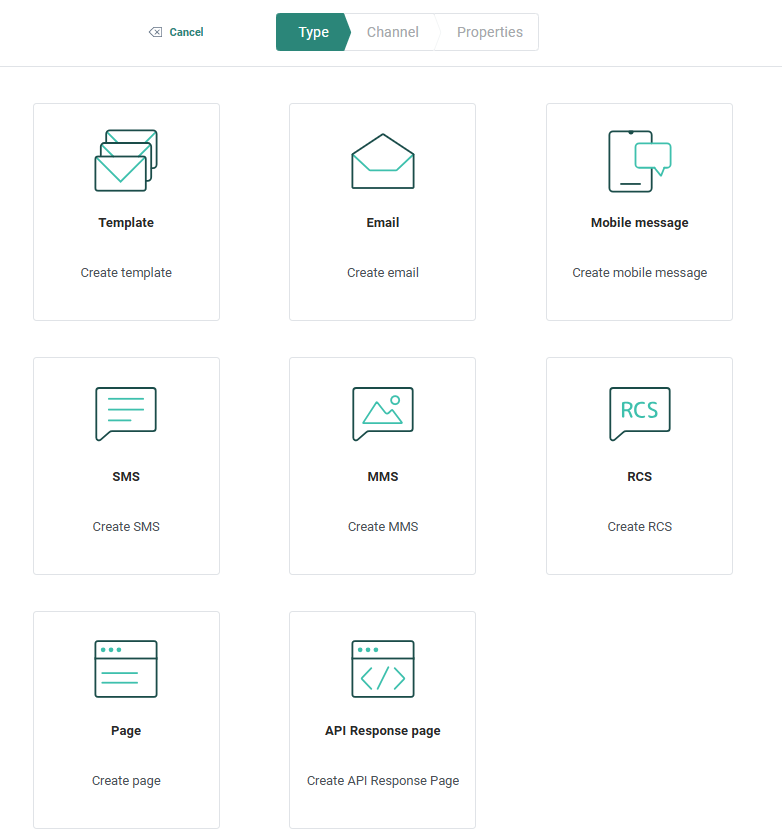Click the "Create template" description text
Image resolution: width=782 pixels, height=836 pixels.
pyautogui.click(x=126, y=273)
